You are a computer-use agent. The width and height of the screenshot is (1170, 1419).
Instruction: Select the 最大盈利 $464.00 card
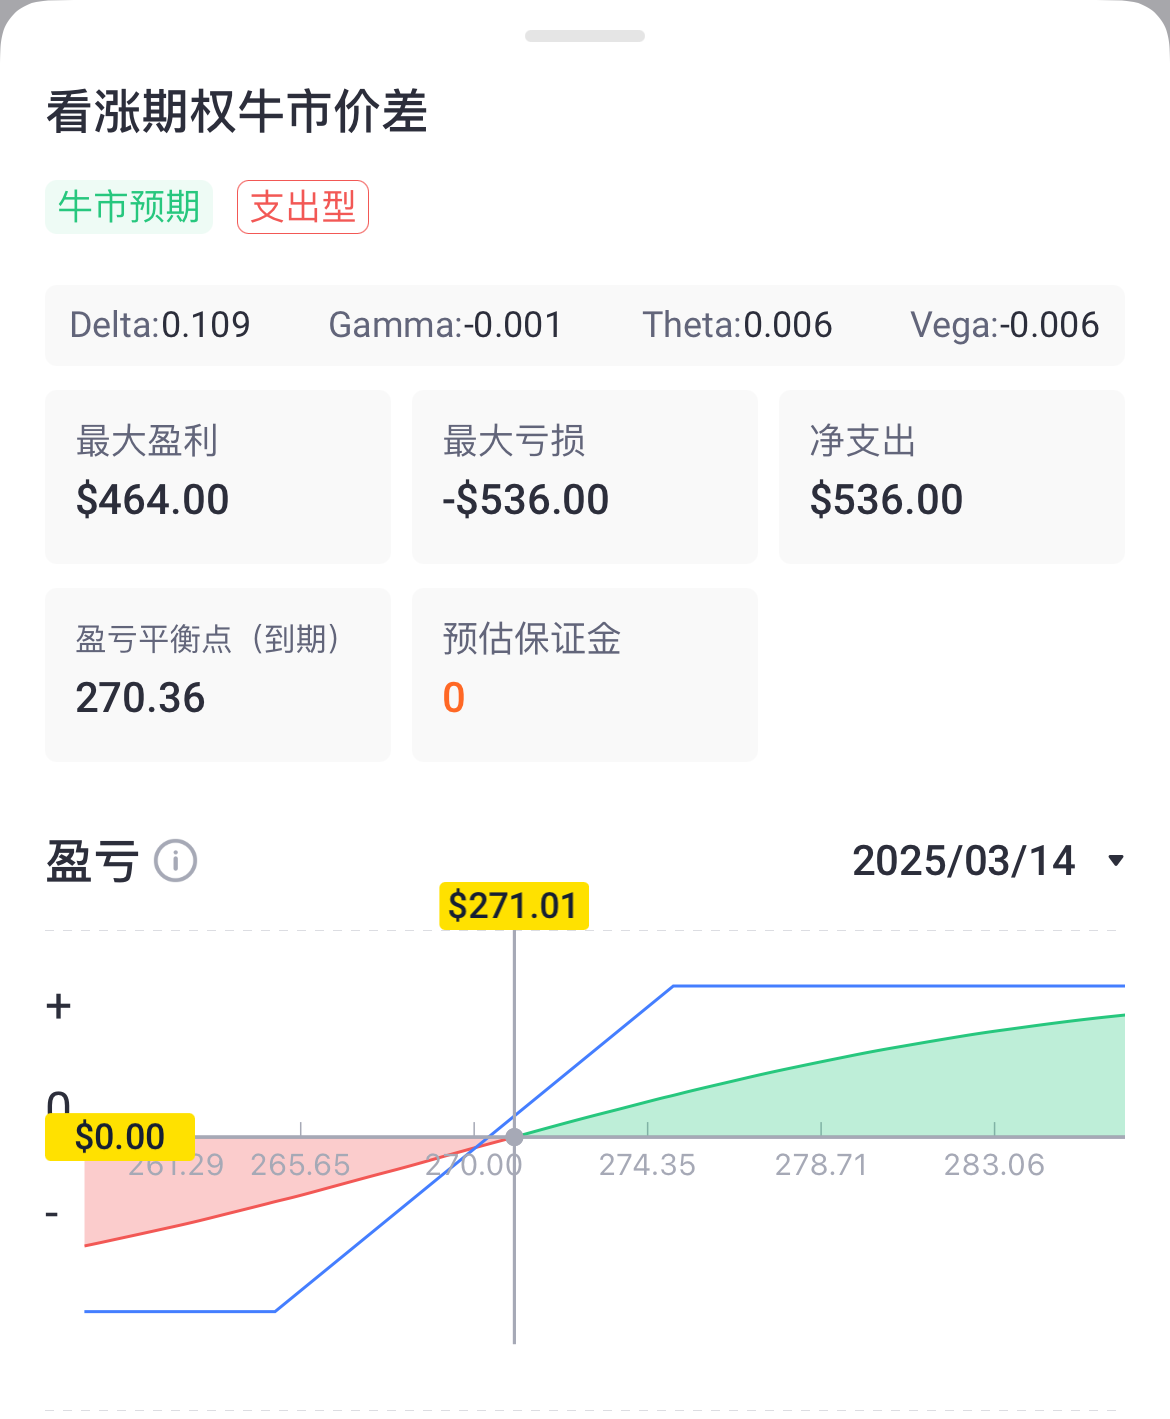tap(217, 476)
